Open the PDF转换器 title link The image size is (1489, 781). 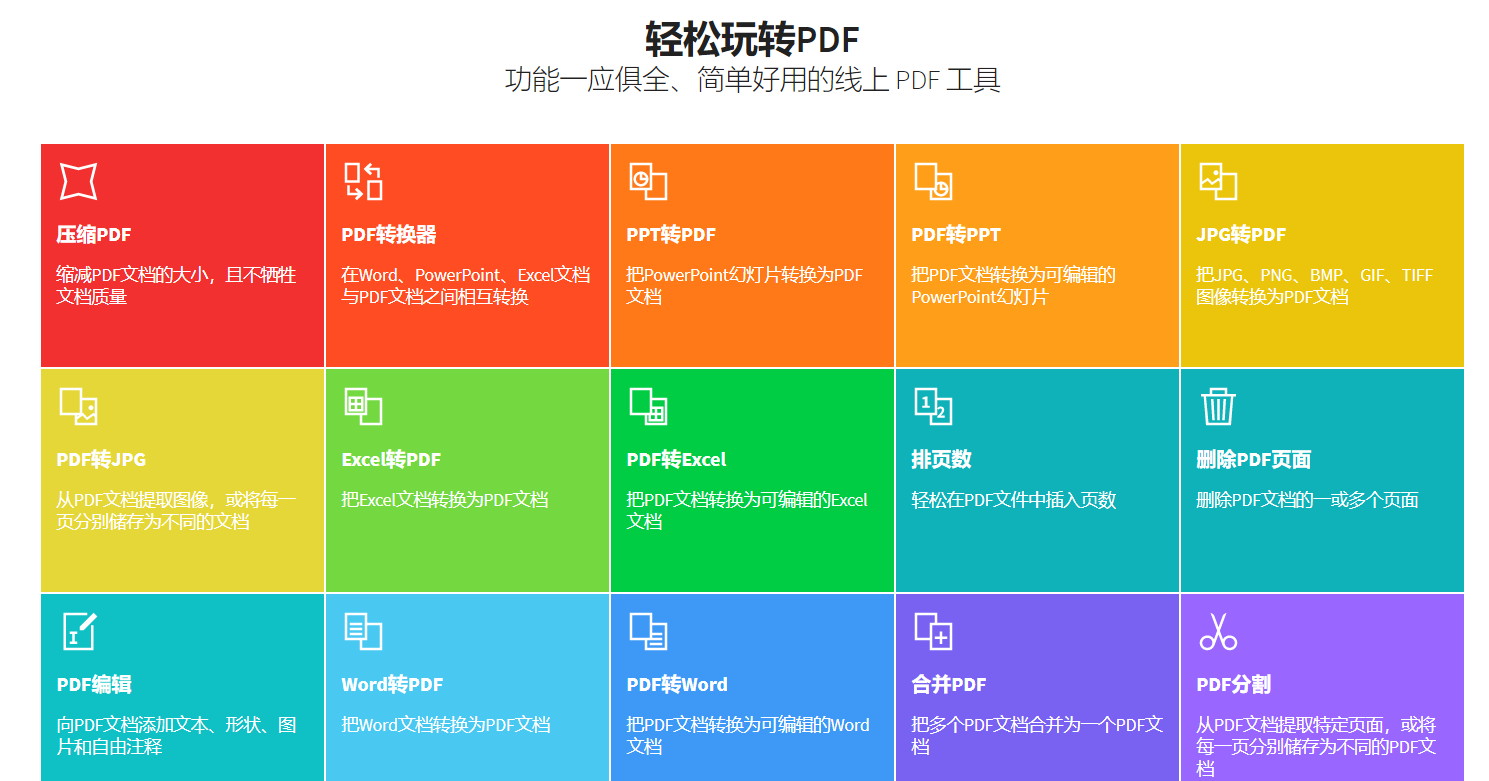click(x=389, y=235)
